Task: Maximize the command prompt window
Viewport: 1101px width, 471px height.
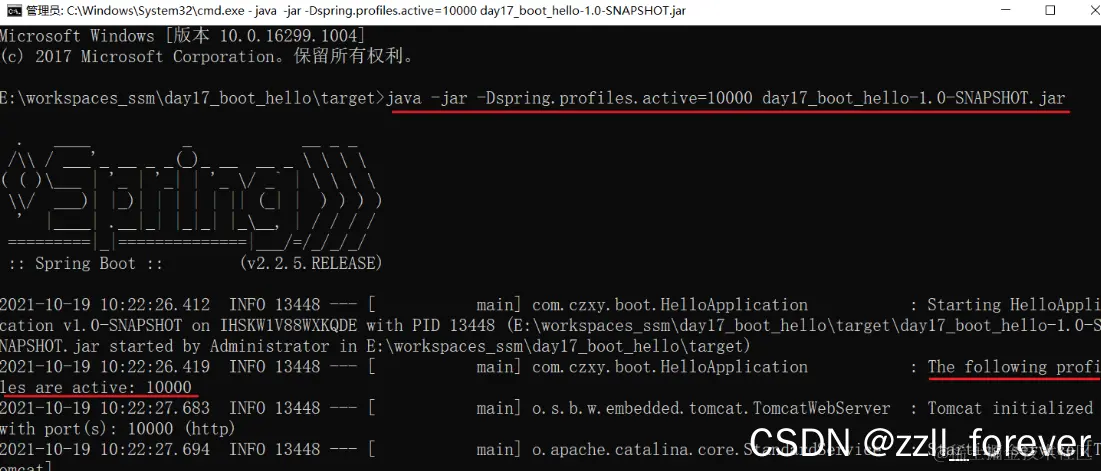Action: [1050, 11]
